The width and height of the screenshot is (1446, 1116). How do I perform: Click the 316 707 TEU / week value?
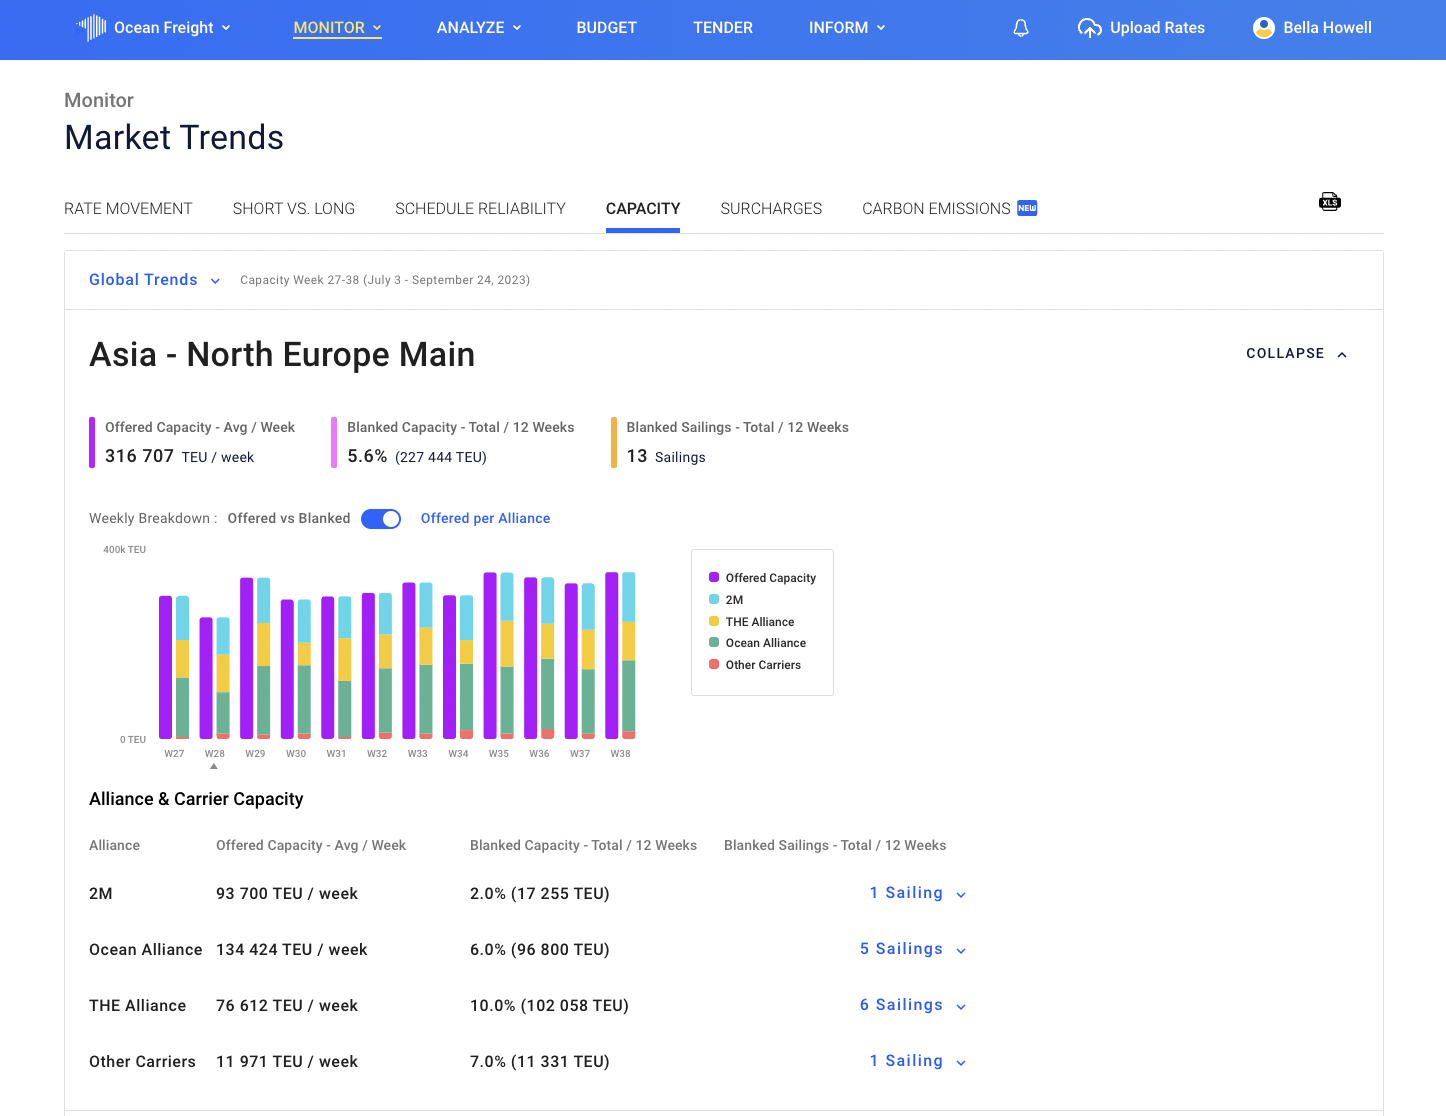click(x=179, y=456)
